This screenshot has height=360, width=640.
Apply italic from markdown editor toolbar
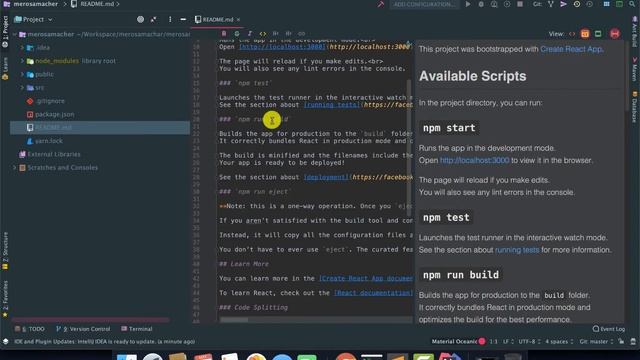click(250, 33)
